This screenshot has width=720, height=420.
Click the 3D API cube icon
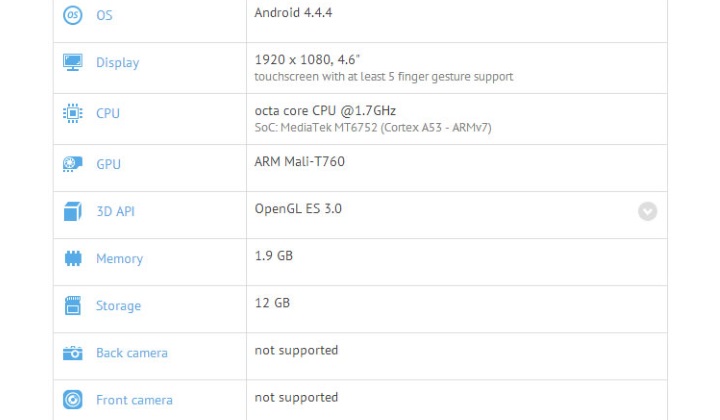click(x=73, y=211)
